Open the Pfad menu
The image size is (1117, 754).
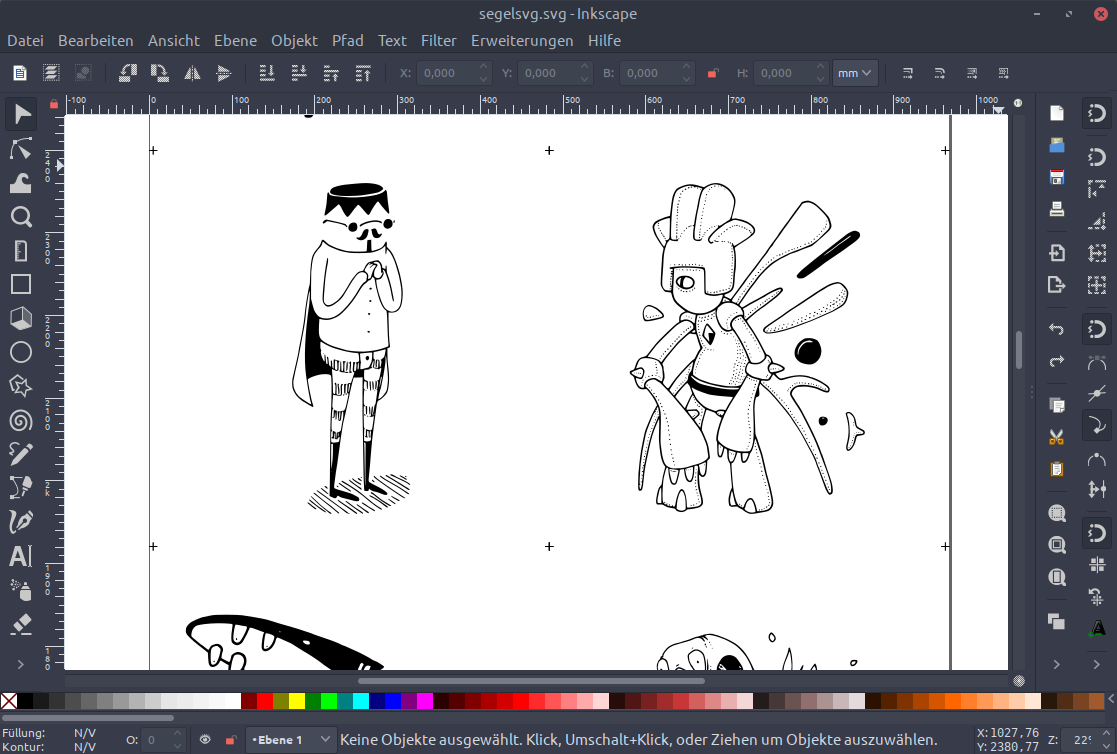click(x=347, y=41)
